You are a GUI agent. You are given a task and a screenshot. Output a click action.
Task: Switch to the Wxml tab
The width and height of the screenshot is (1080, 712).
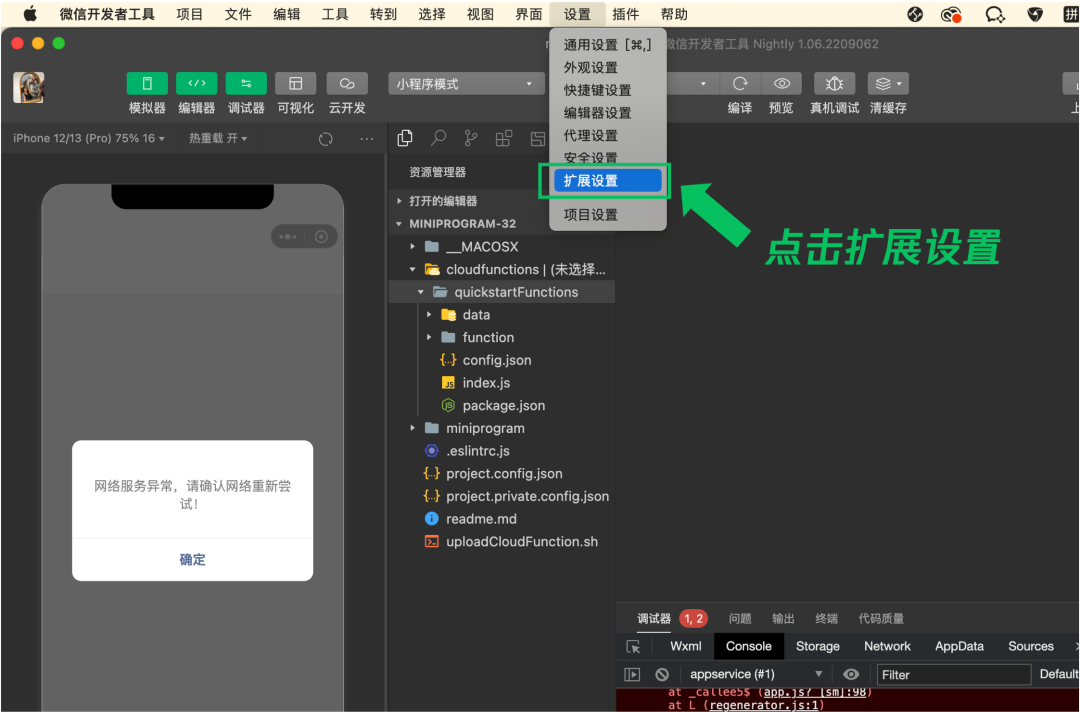(685, 646)
